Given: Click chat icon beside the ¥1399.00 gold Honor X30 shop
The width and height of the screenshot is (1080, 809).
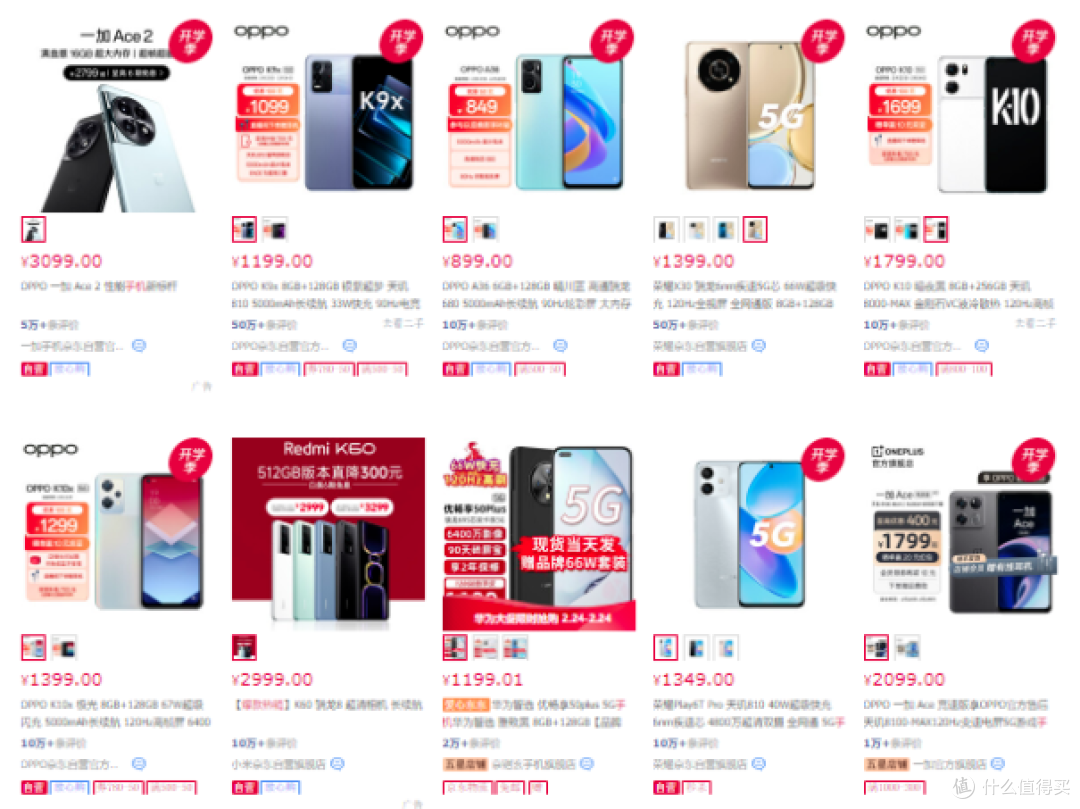Looking at the screenshot, I should [758, 346].
